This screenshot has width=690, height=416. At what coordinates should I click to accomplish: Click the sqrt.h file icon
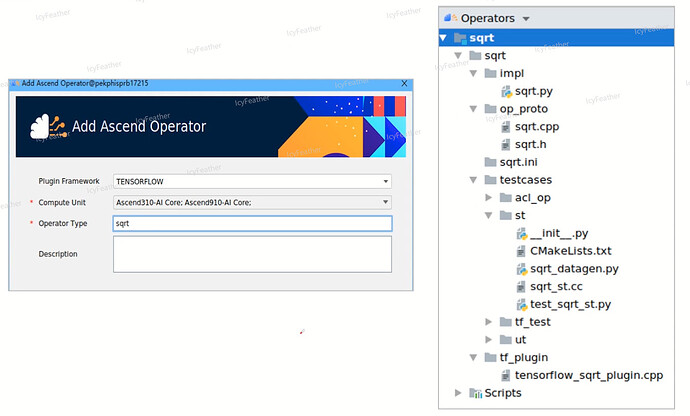506,144
